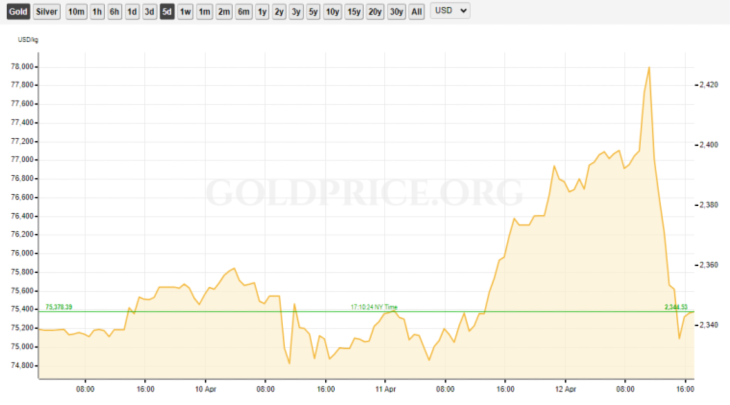Screen dimensions: 730x405
Task: View the 5y gold history
Action: pyautogui.click(x=313, y=12)
